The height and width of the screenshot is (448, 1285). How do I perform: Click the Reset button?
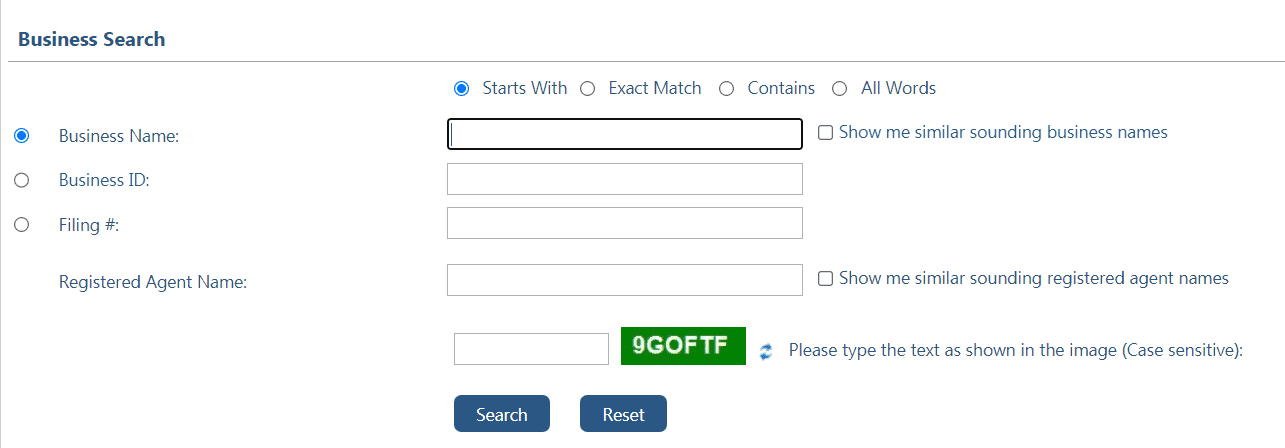click(623, 414)
